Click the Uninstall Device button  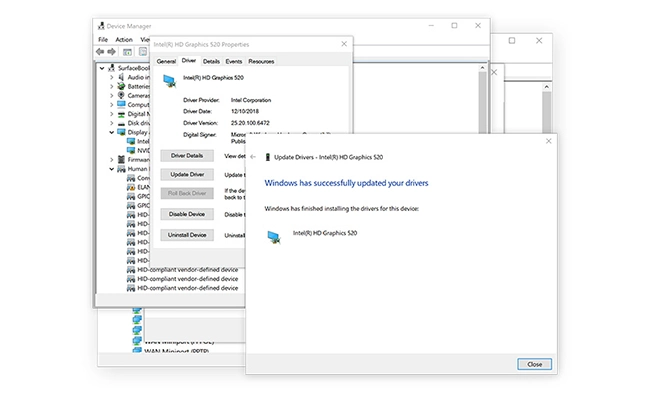coord(187,235)
